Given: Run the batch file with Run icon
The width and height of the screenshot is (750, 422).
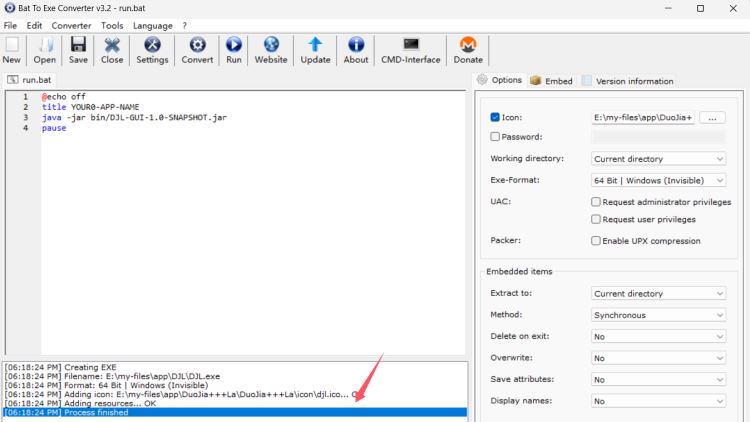Looking at the screenshot, I should click(234, 50).
